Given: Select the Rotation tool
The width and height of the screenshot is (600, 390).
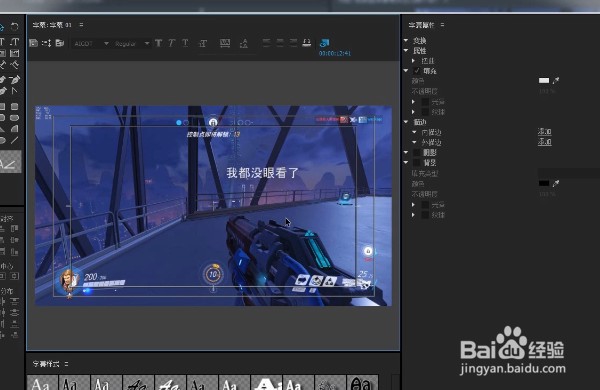Looking at the screenshot, I should pos(14,27).
